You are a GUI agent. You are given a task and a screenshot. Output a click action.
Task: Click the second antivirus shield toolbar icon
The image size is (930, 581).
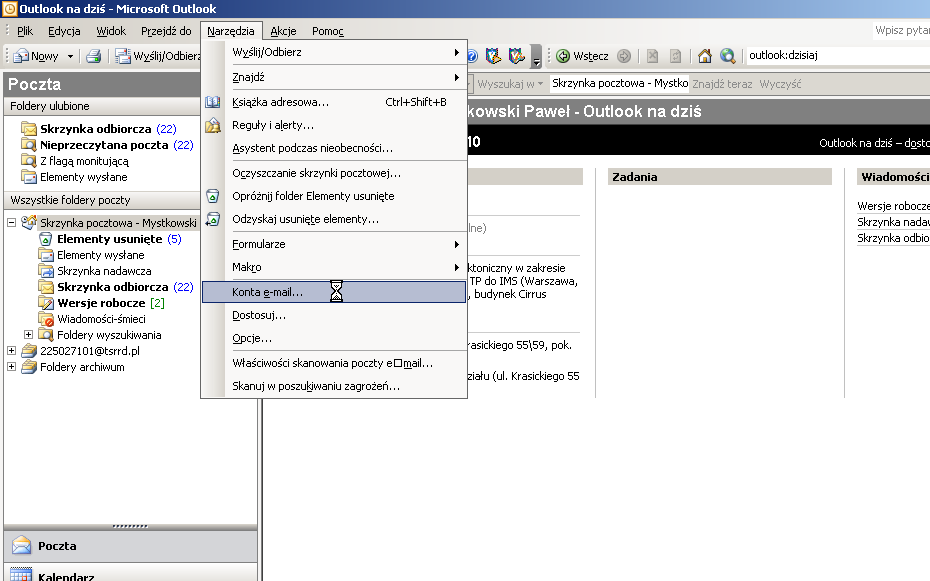[x=517, y=56]
